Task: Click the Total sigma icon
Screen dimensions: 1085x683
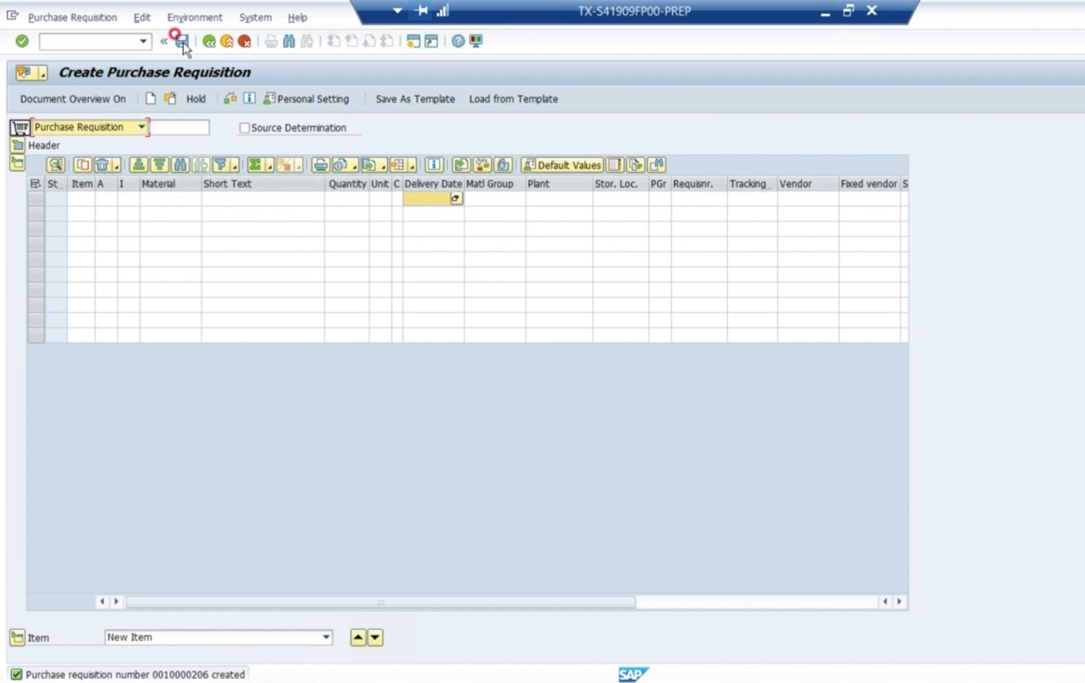Action: point(255,165)
